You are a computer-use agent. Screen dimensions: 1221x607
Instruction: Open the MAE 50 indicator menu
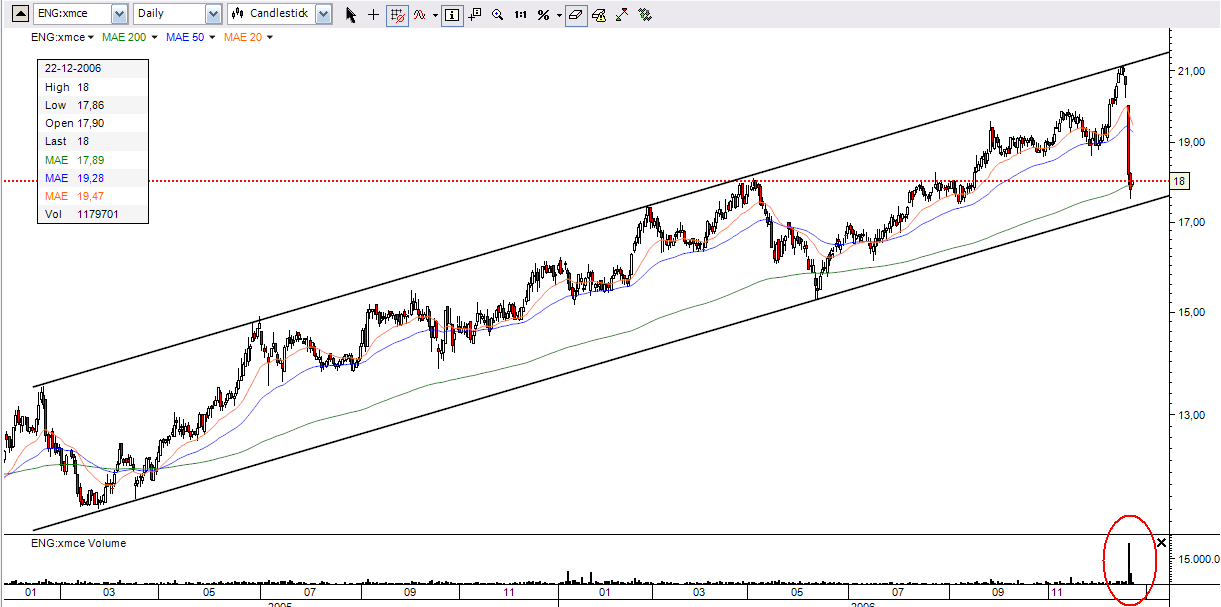coord(190,38)
